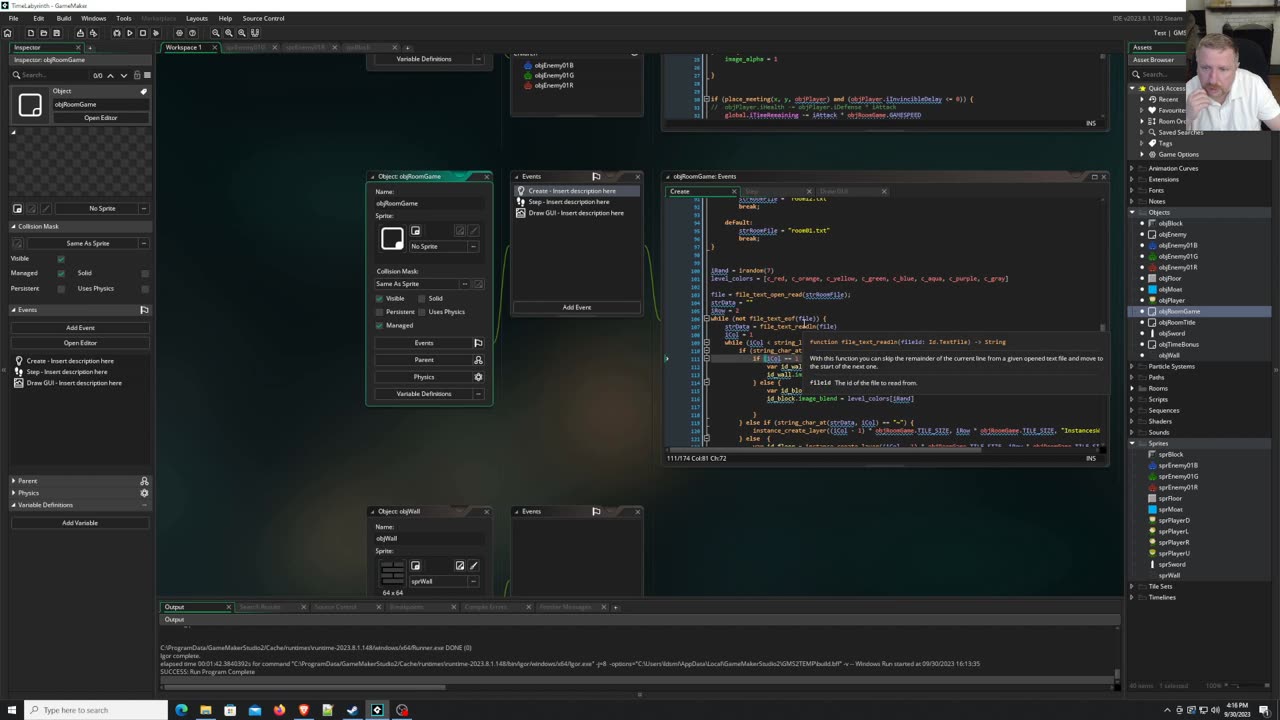Toggle Uses Physics checkbox in objRoomGame editor

421,312
